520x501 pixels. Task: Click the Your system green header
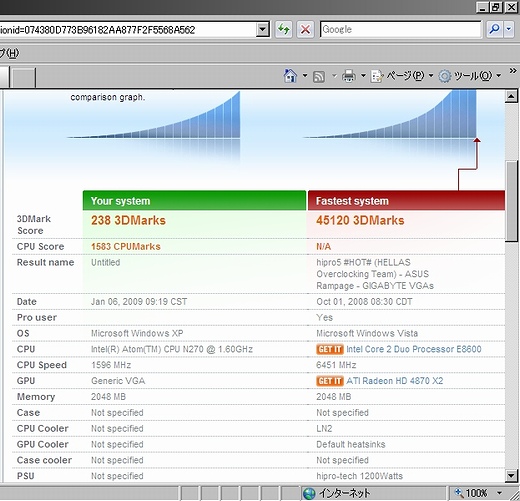(194, 201)
